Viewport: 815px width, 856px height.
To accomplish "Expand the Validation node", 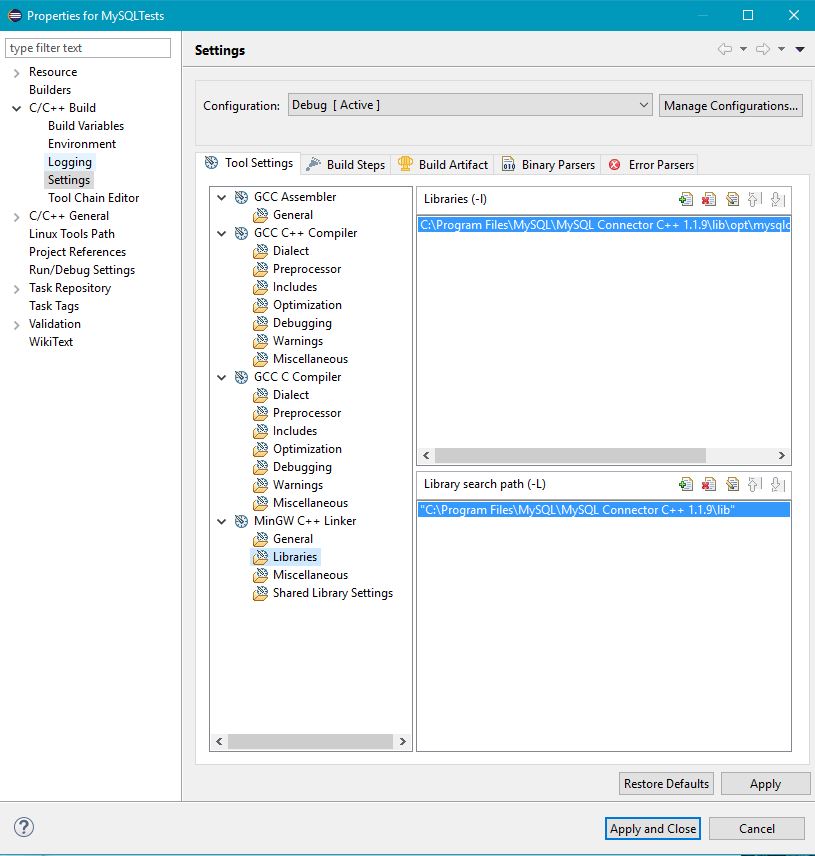I will pyautogui.click(x=16, y=325).
